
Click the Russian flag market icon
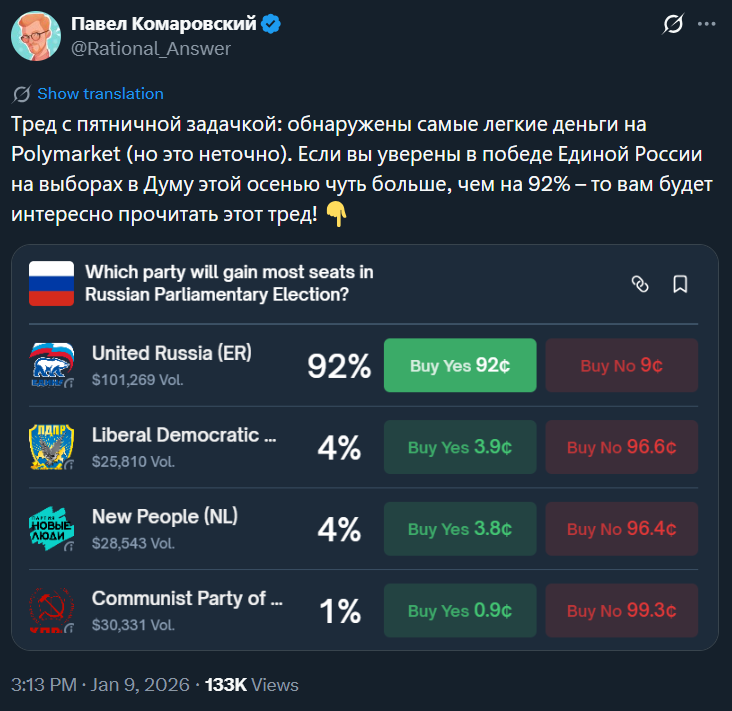pyautogui.click(x=52, y=283)
